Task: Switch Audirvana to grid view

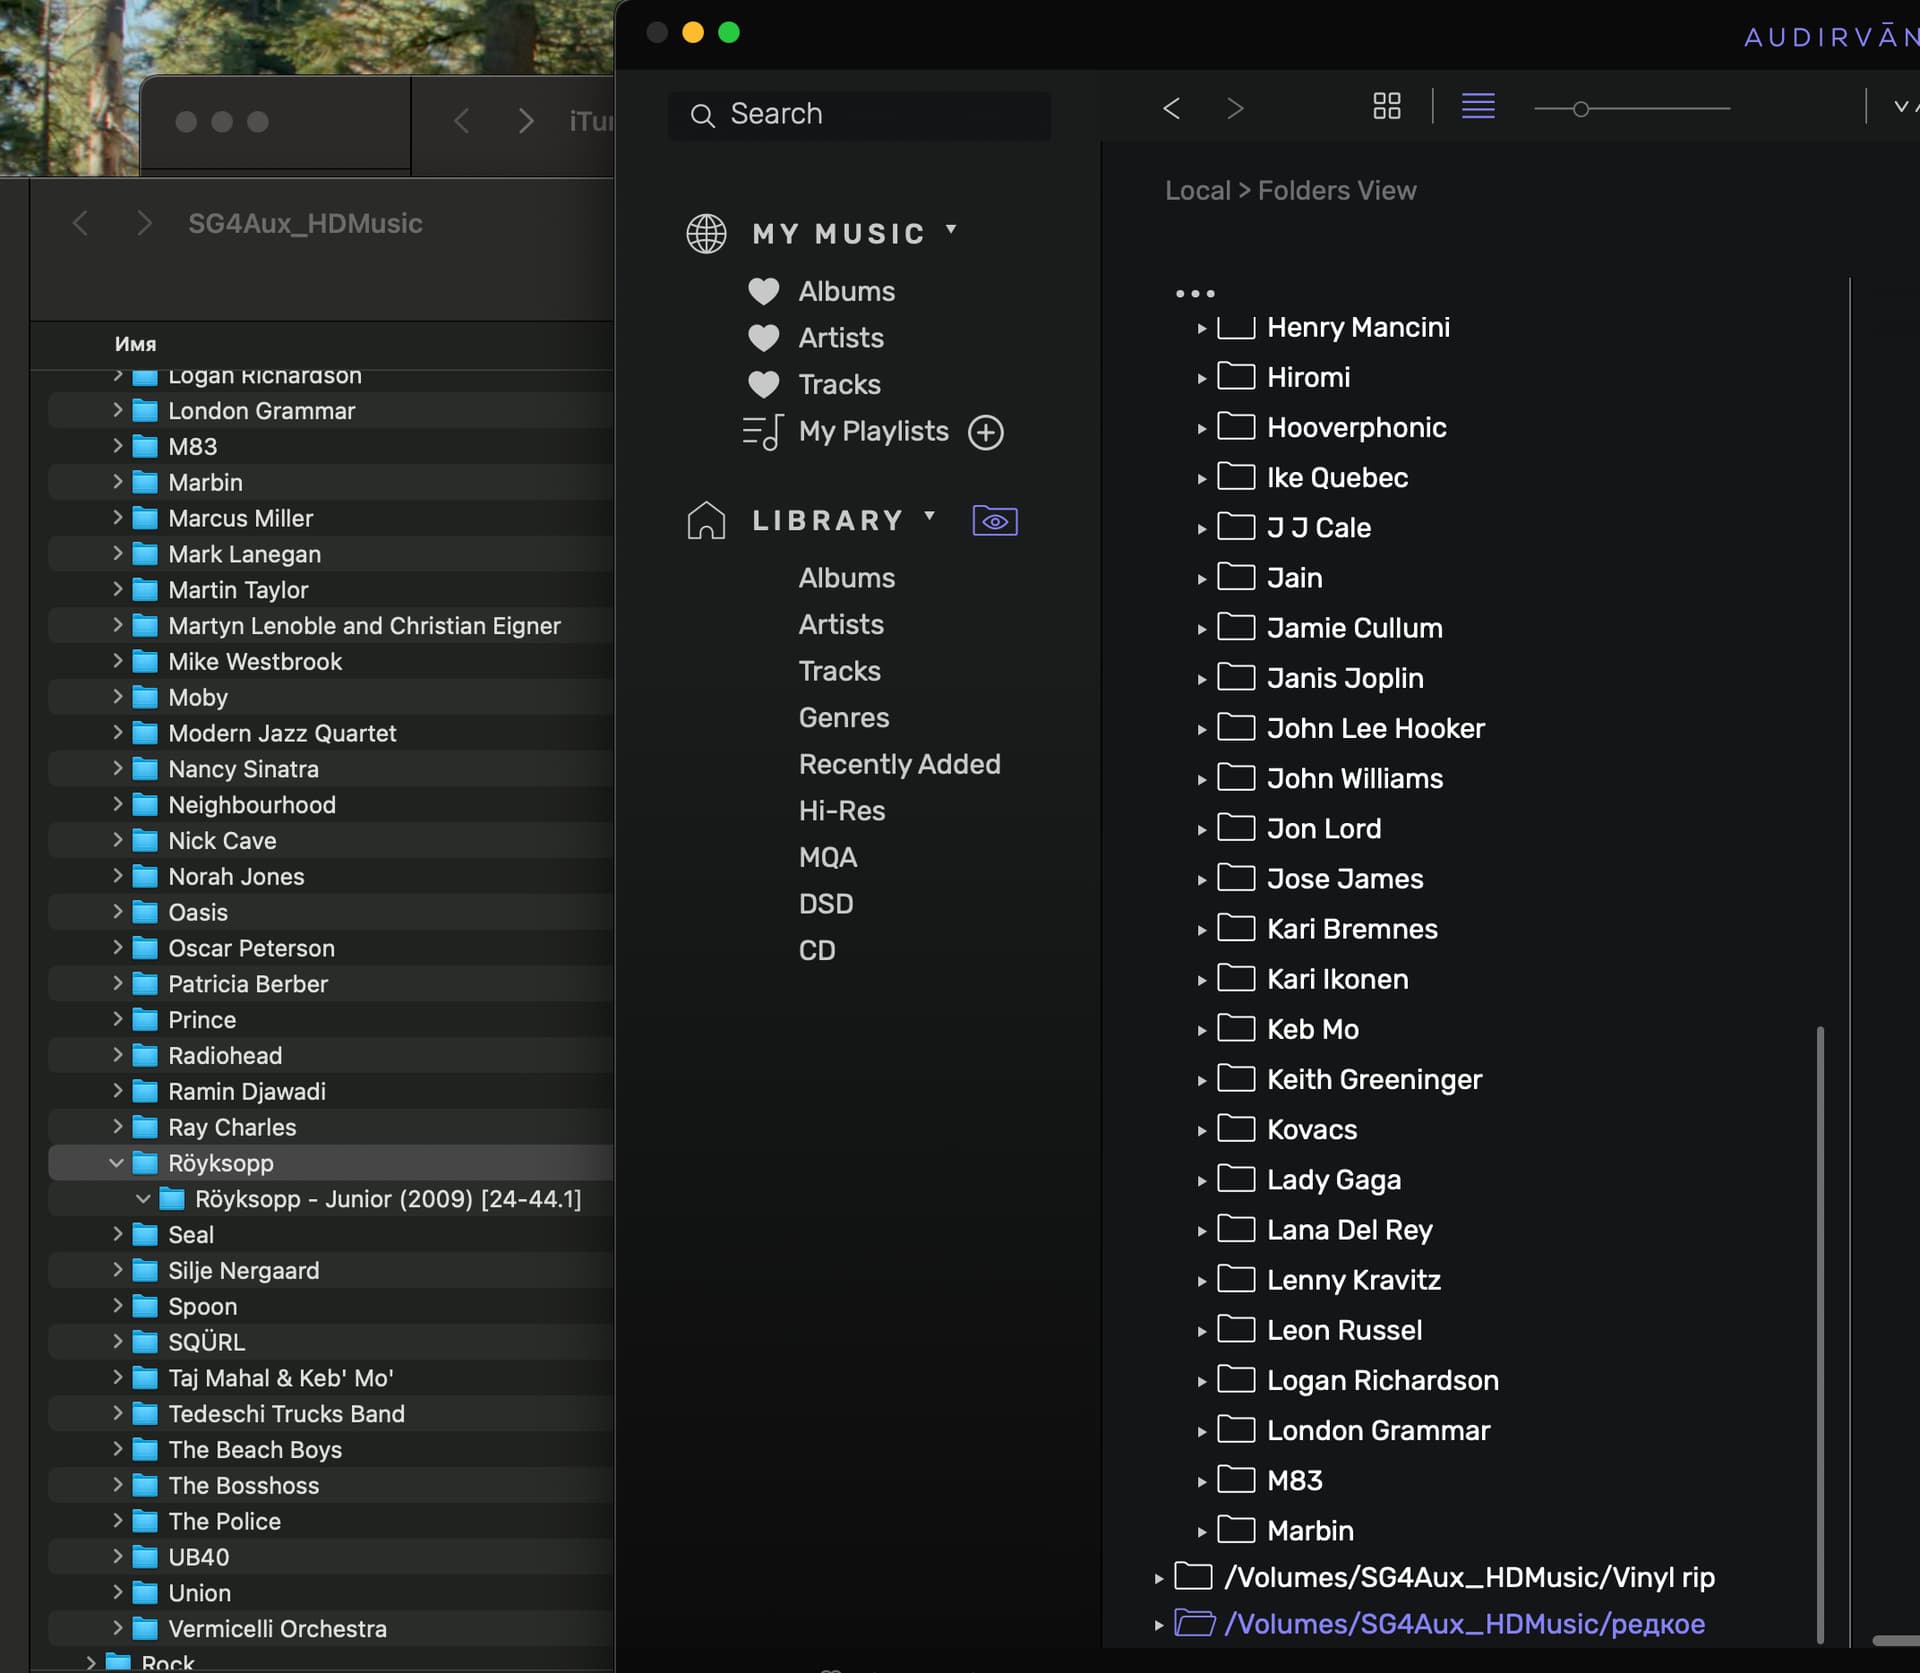Action: 1386,106
